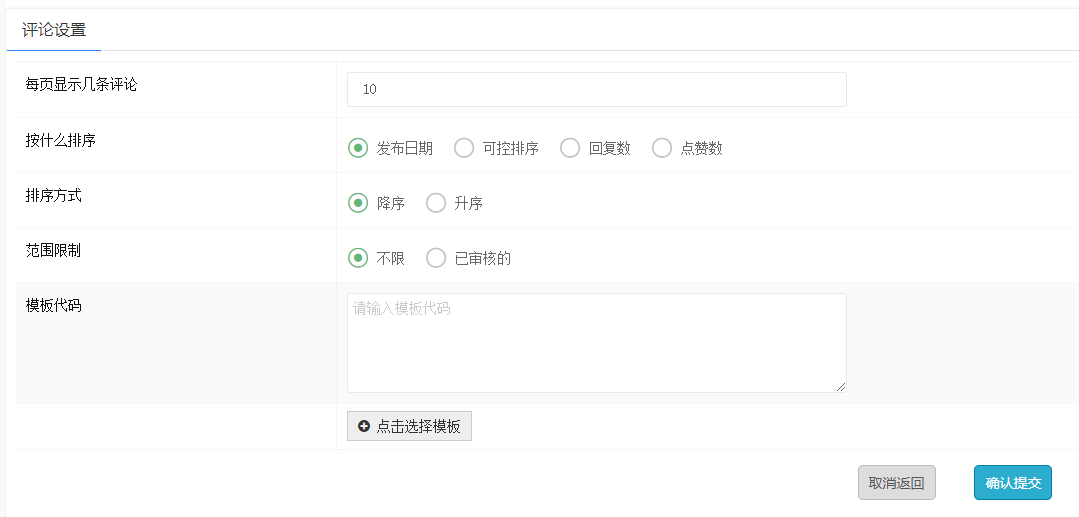Click the 按什么排序 row label

click(x=60, y=140)
